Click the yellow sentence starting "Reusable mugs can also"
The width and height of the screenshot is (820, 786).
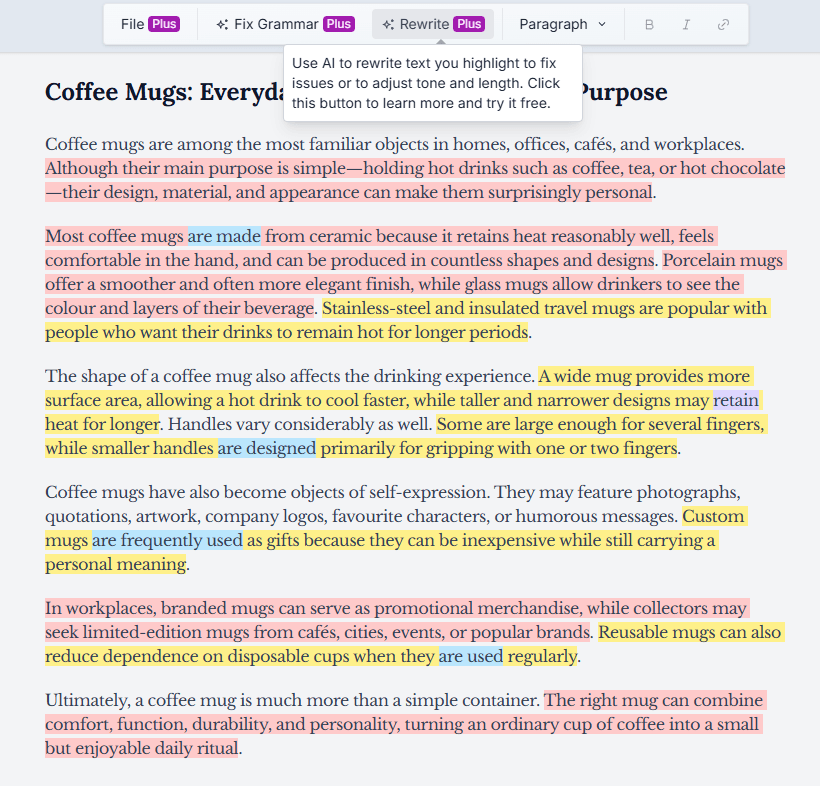415,644
